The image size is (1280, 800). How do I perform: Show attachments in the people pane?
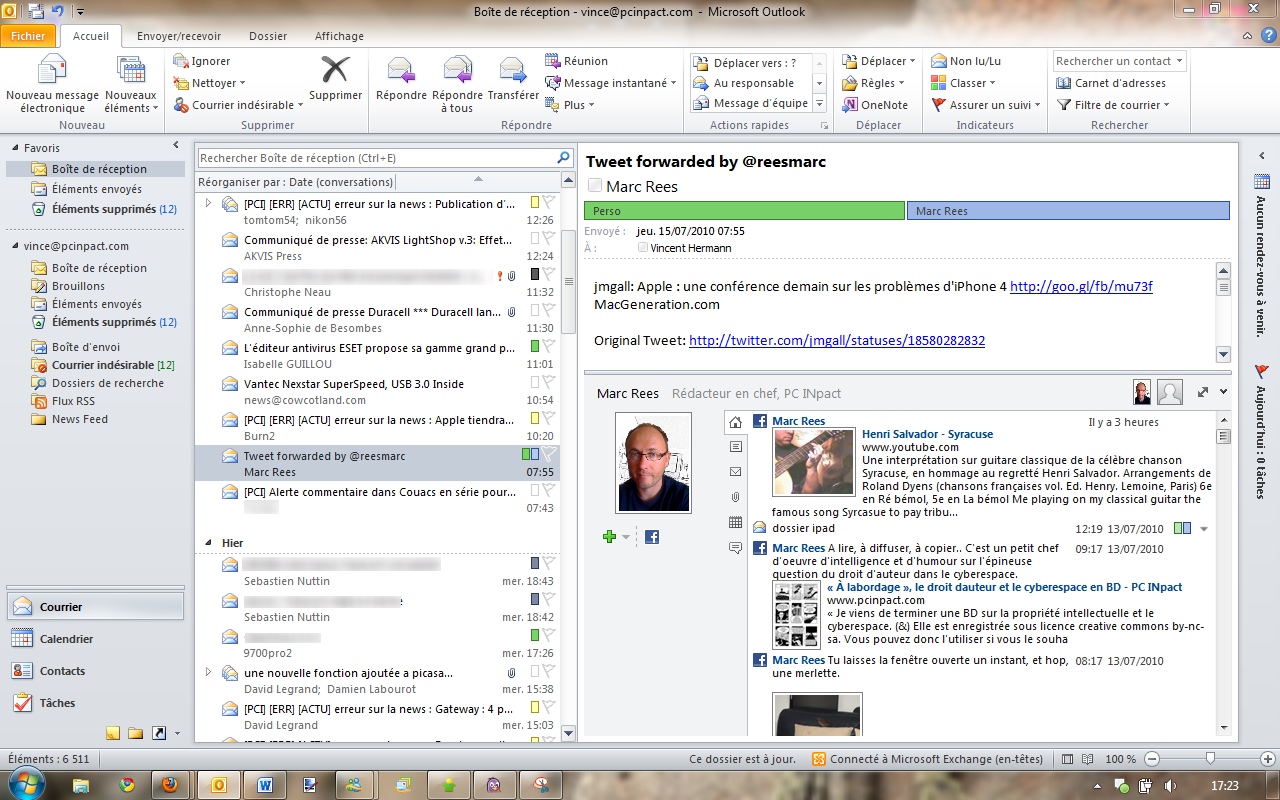click(735, 497)
